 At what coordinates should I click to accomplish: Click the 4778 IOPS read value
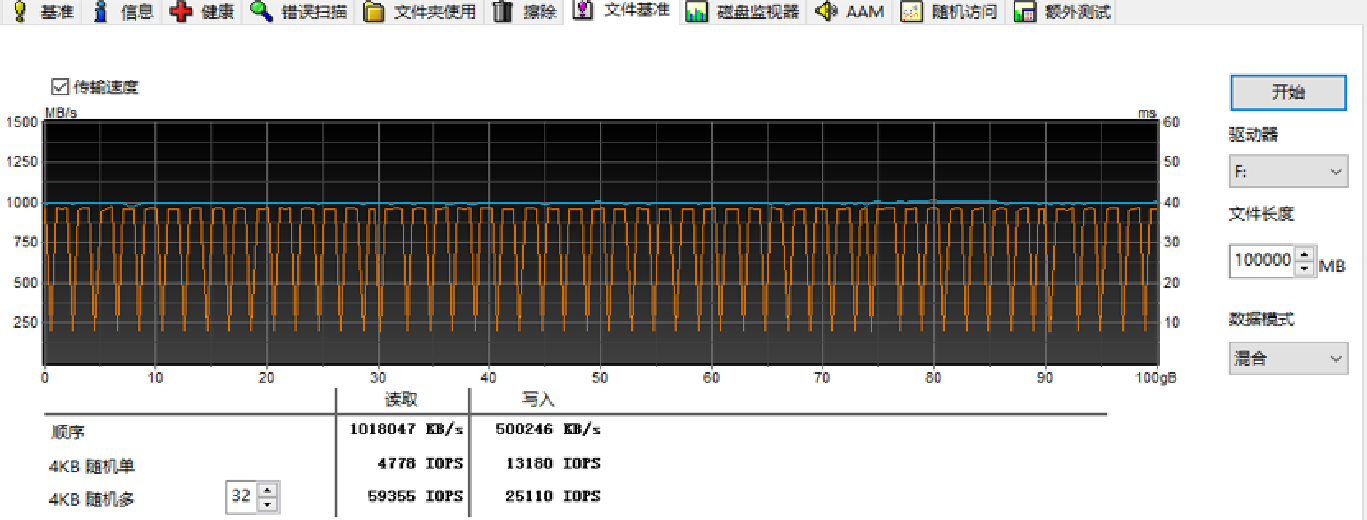tap(422, 463)
